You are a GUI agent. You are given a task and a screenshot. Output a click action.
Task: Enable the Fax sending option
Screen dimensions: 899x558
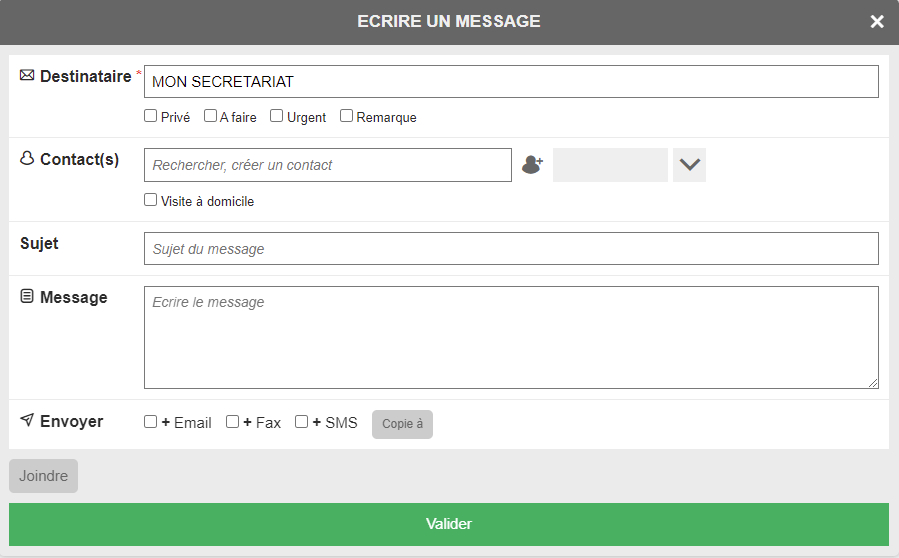point(232,422)
